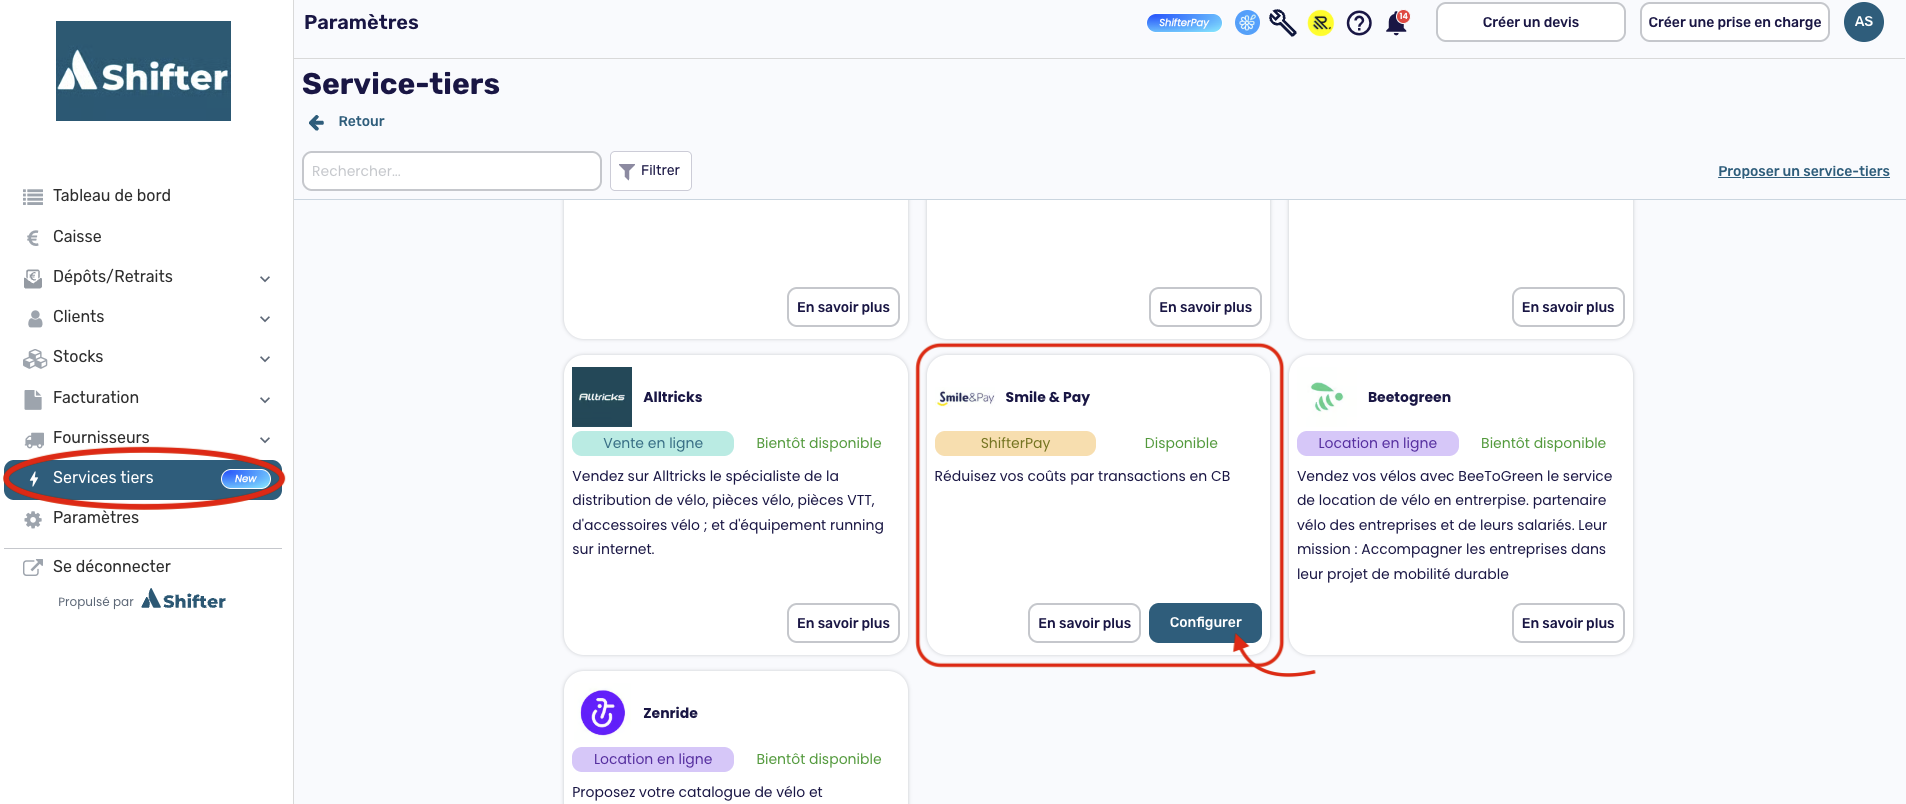Click the Services tiers lightning icon

[x=34, y=479]
